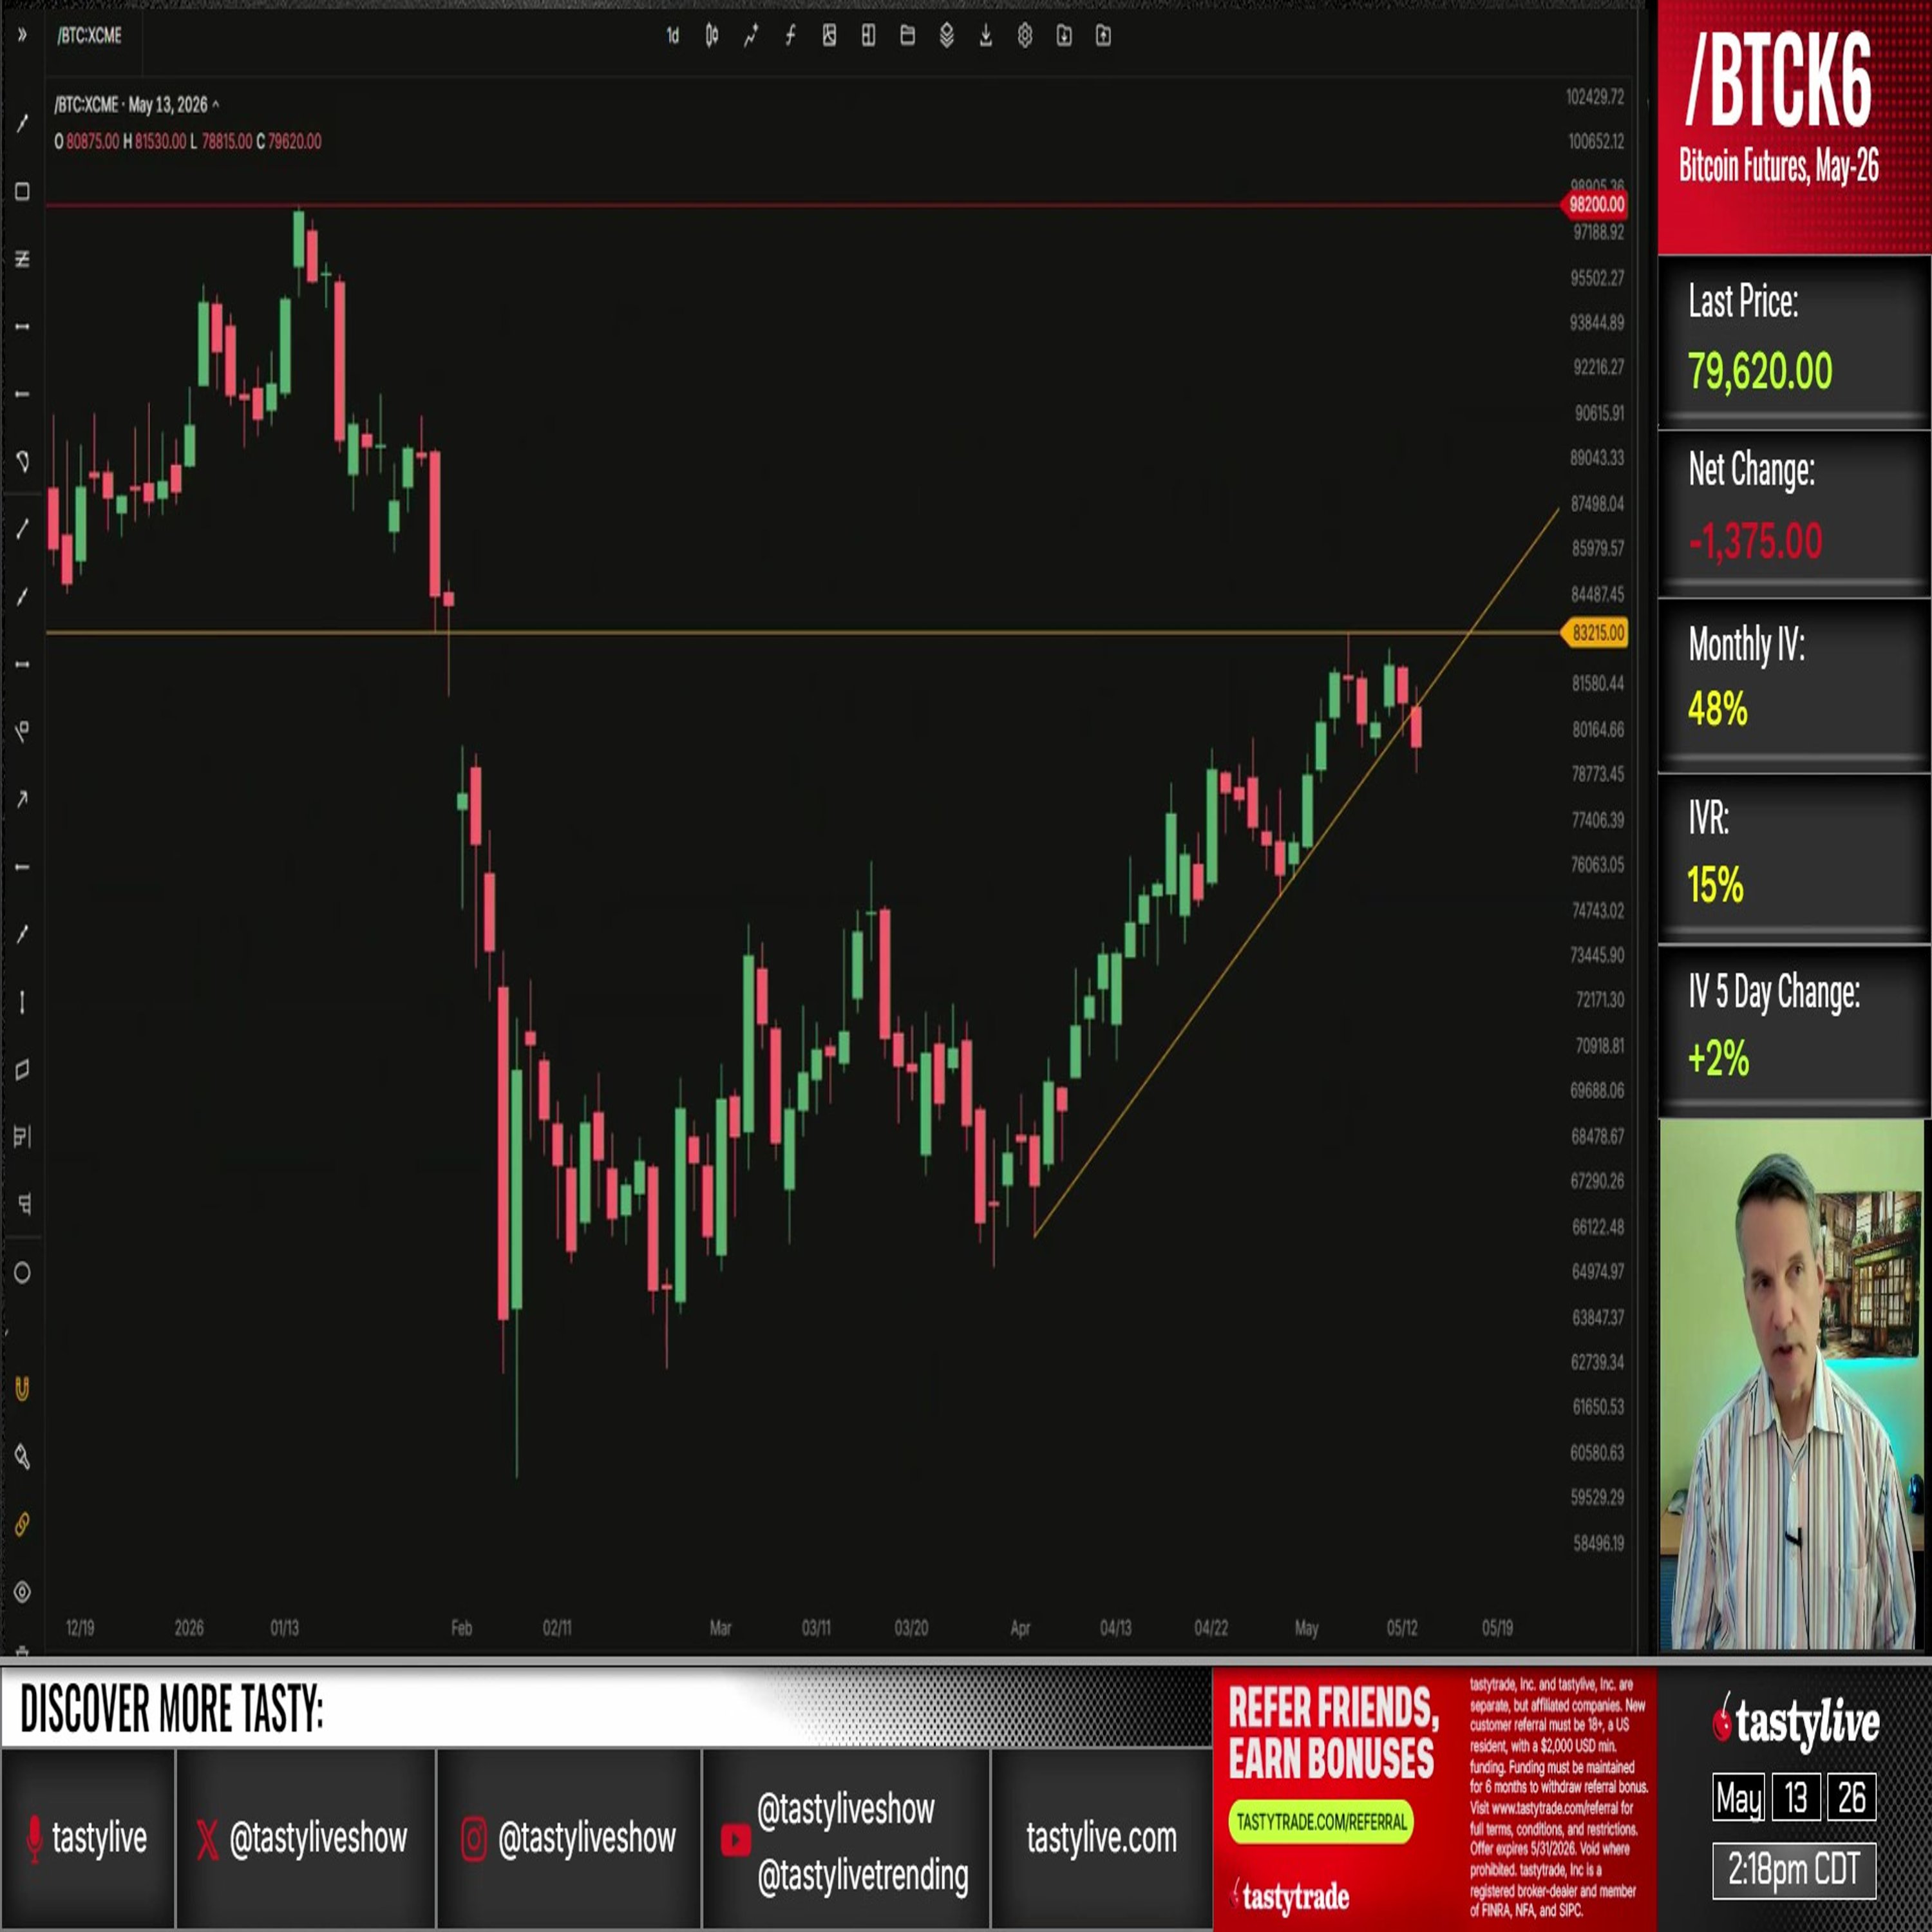Open the candlestick chart type menu
The image size is (1932, 1932).
(x=712, y=36)
